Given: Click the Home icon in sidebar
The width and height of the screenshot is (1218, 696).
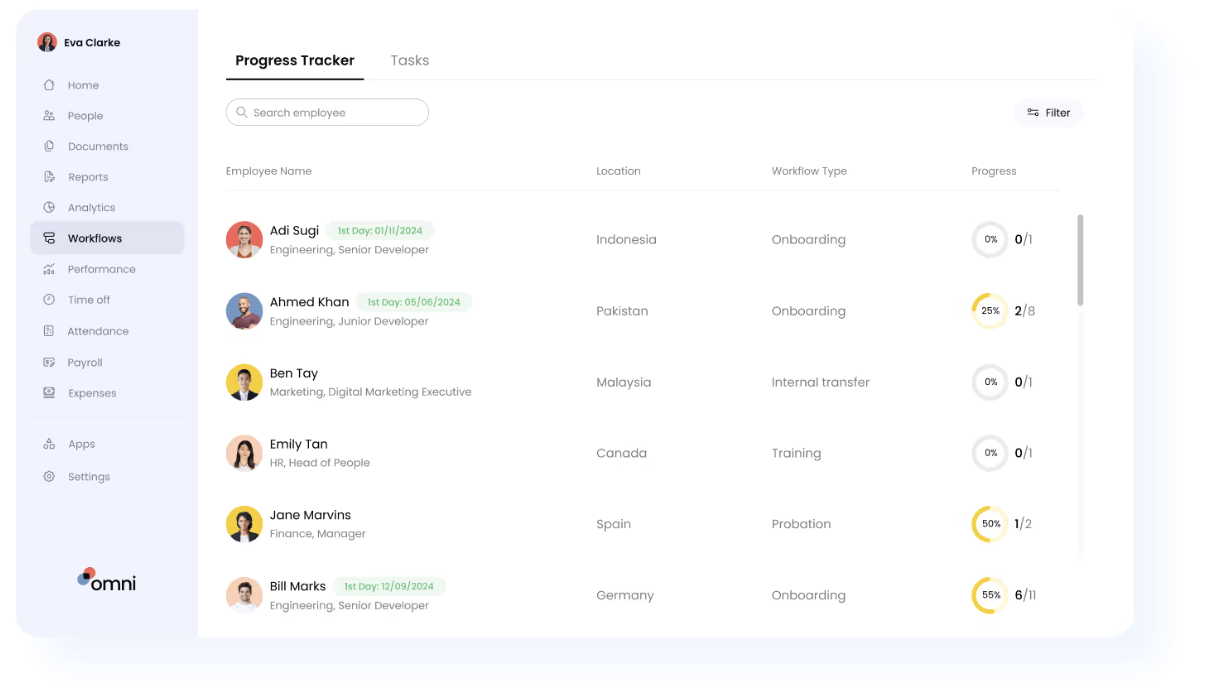Looking at the screenshot, I should click(x=49, y=85).
